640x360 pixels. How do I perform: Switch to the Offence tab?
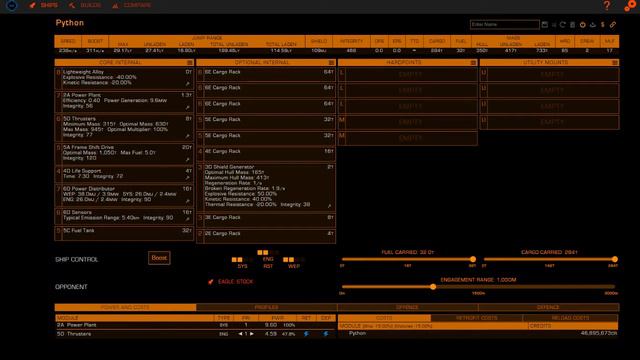407,307
